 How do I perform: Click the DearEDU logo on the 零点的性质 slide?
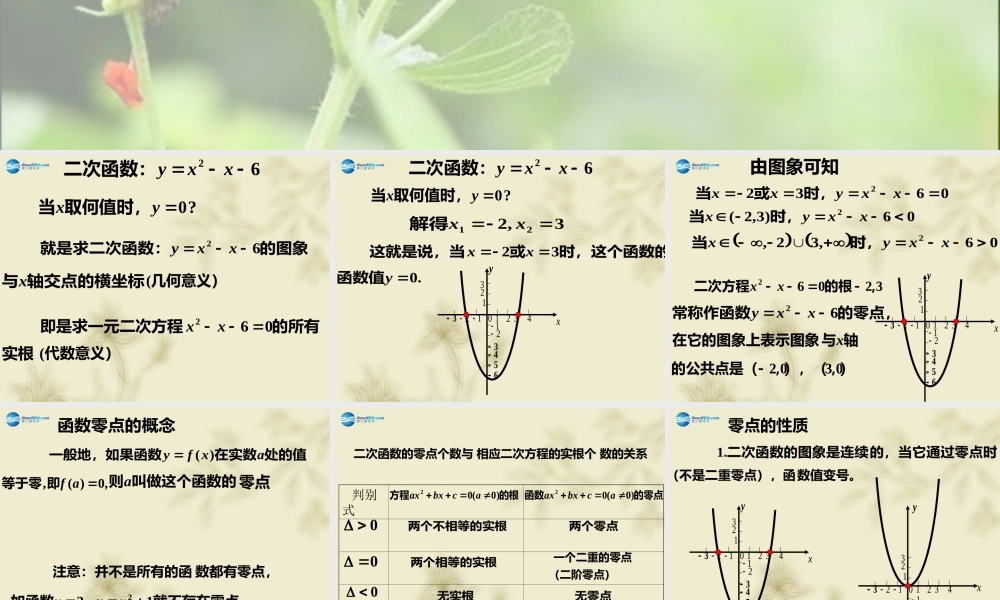coord(697,420)
